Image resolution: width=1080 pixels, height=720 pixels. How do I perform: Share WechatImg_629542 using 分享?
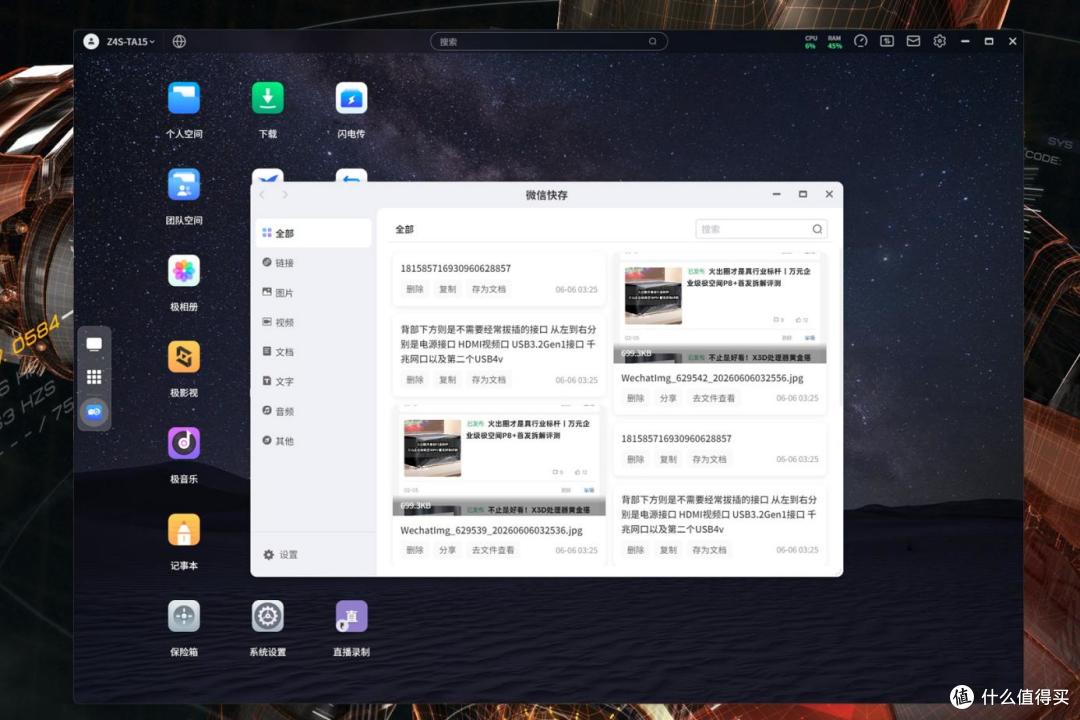click(x=668, y=398)
